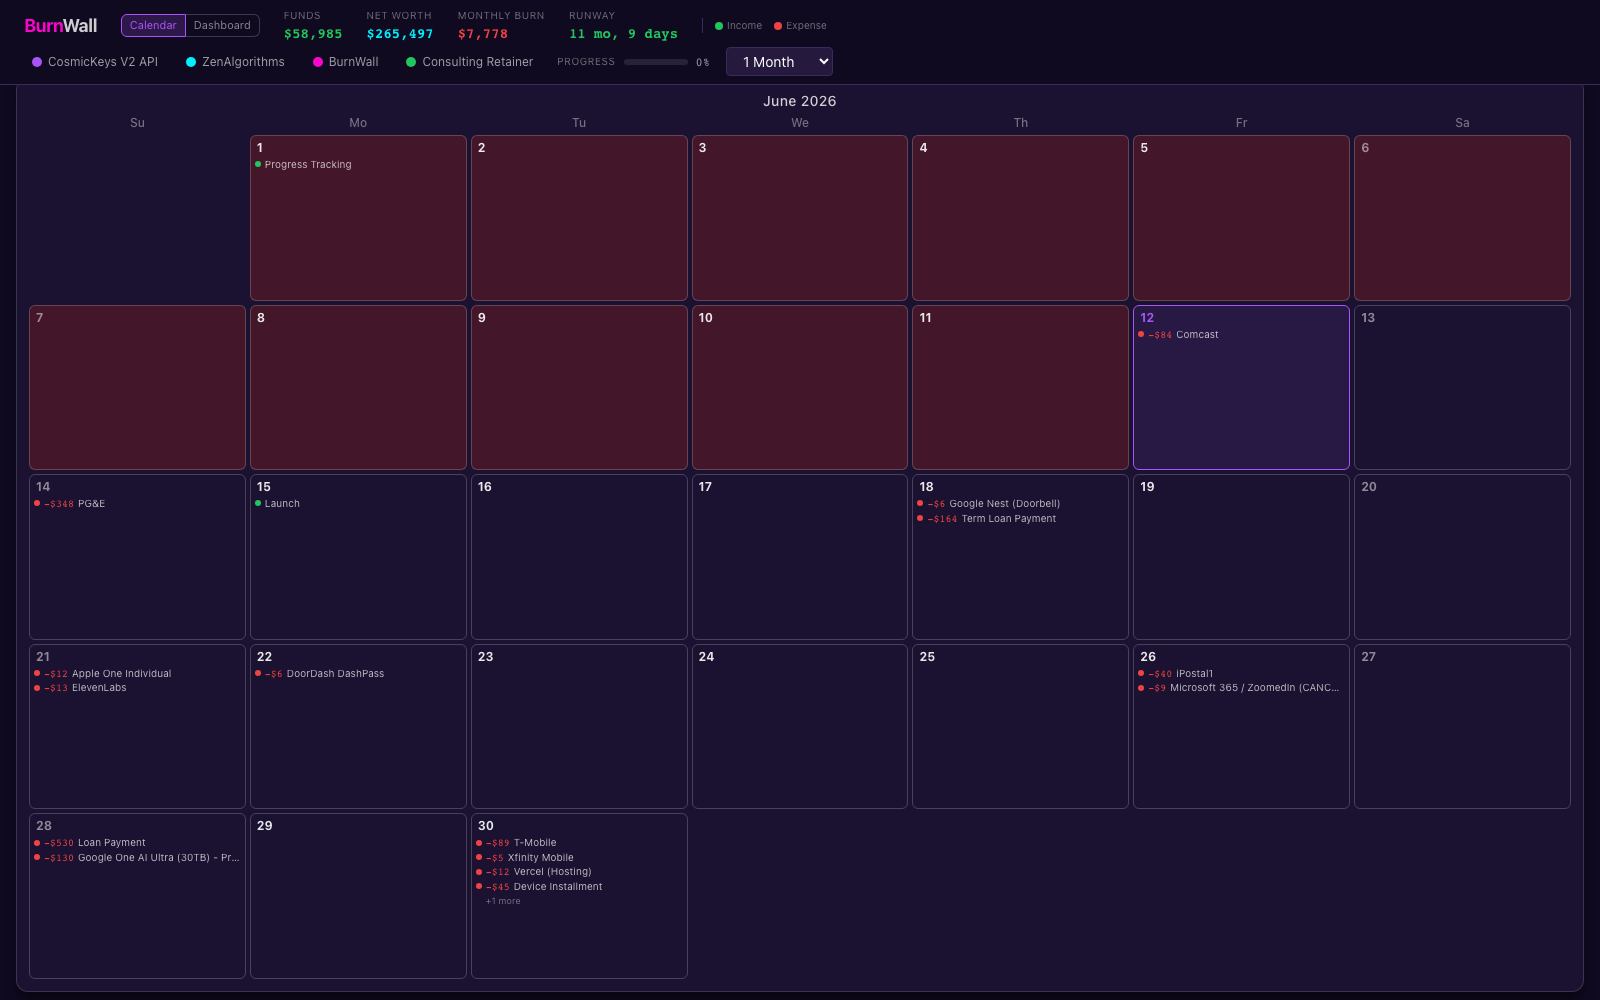Expand the +1 more link on June 30
This screenshot has width=1600, height=1000.
click(x=503, y=901)
